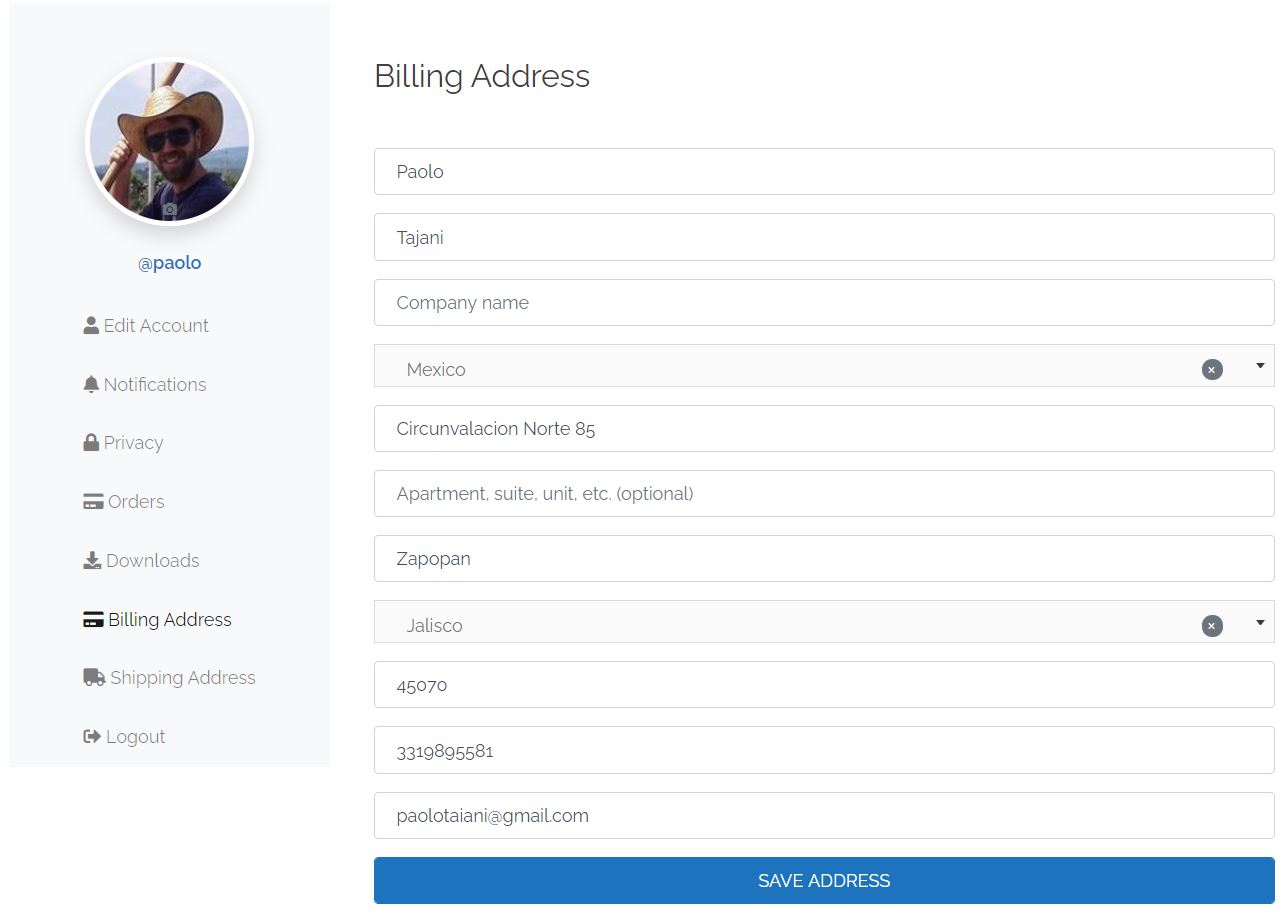Click the Apartment, suite, unit field
Image resolution: width=1285 pixels, height=916 pixels.
coord(824,493)
